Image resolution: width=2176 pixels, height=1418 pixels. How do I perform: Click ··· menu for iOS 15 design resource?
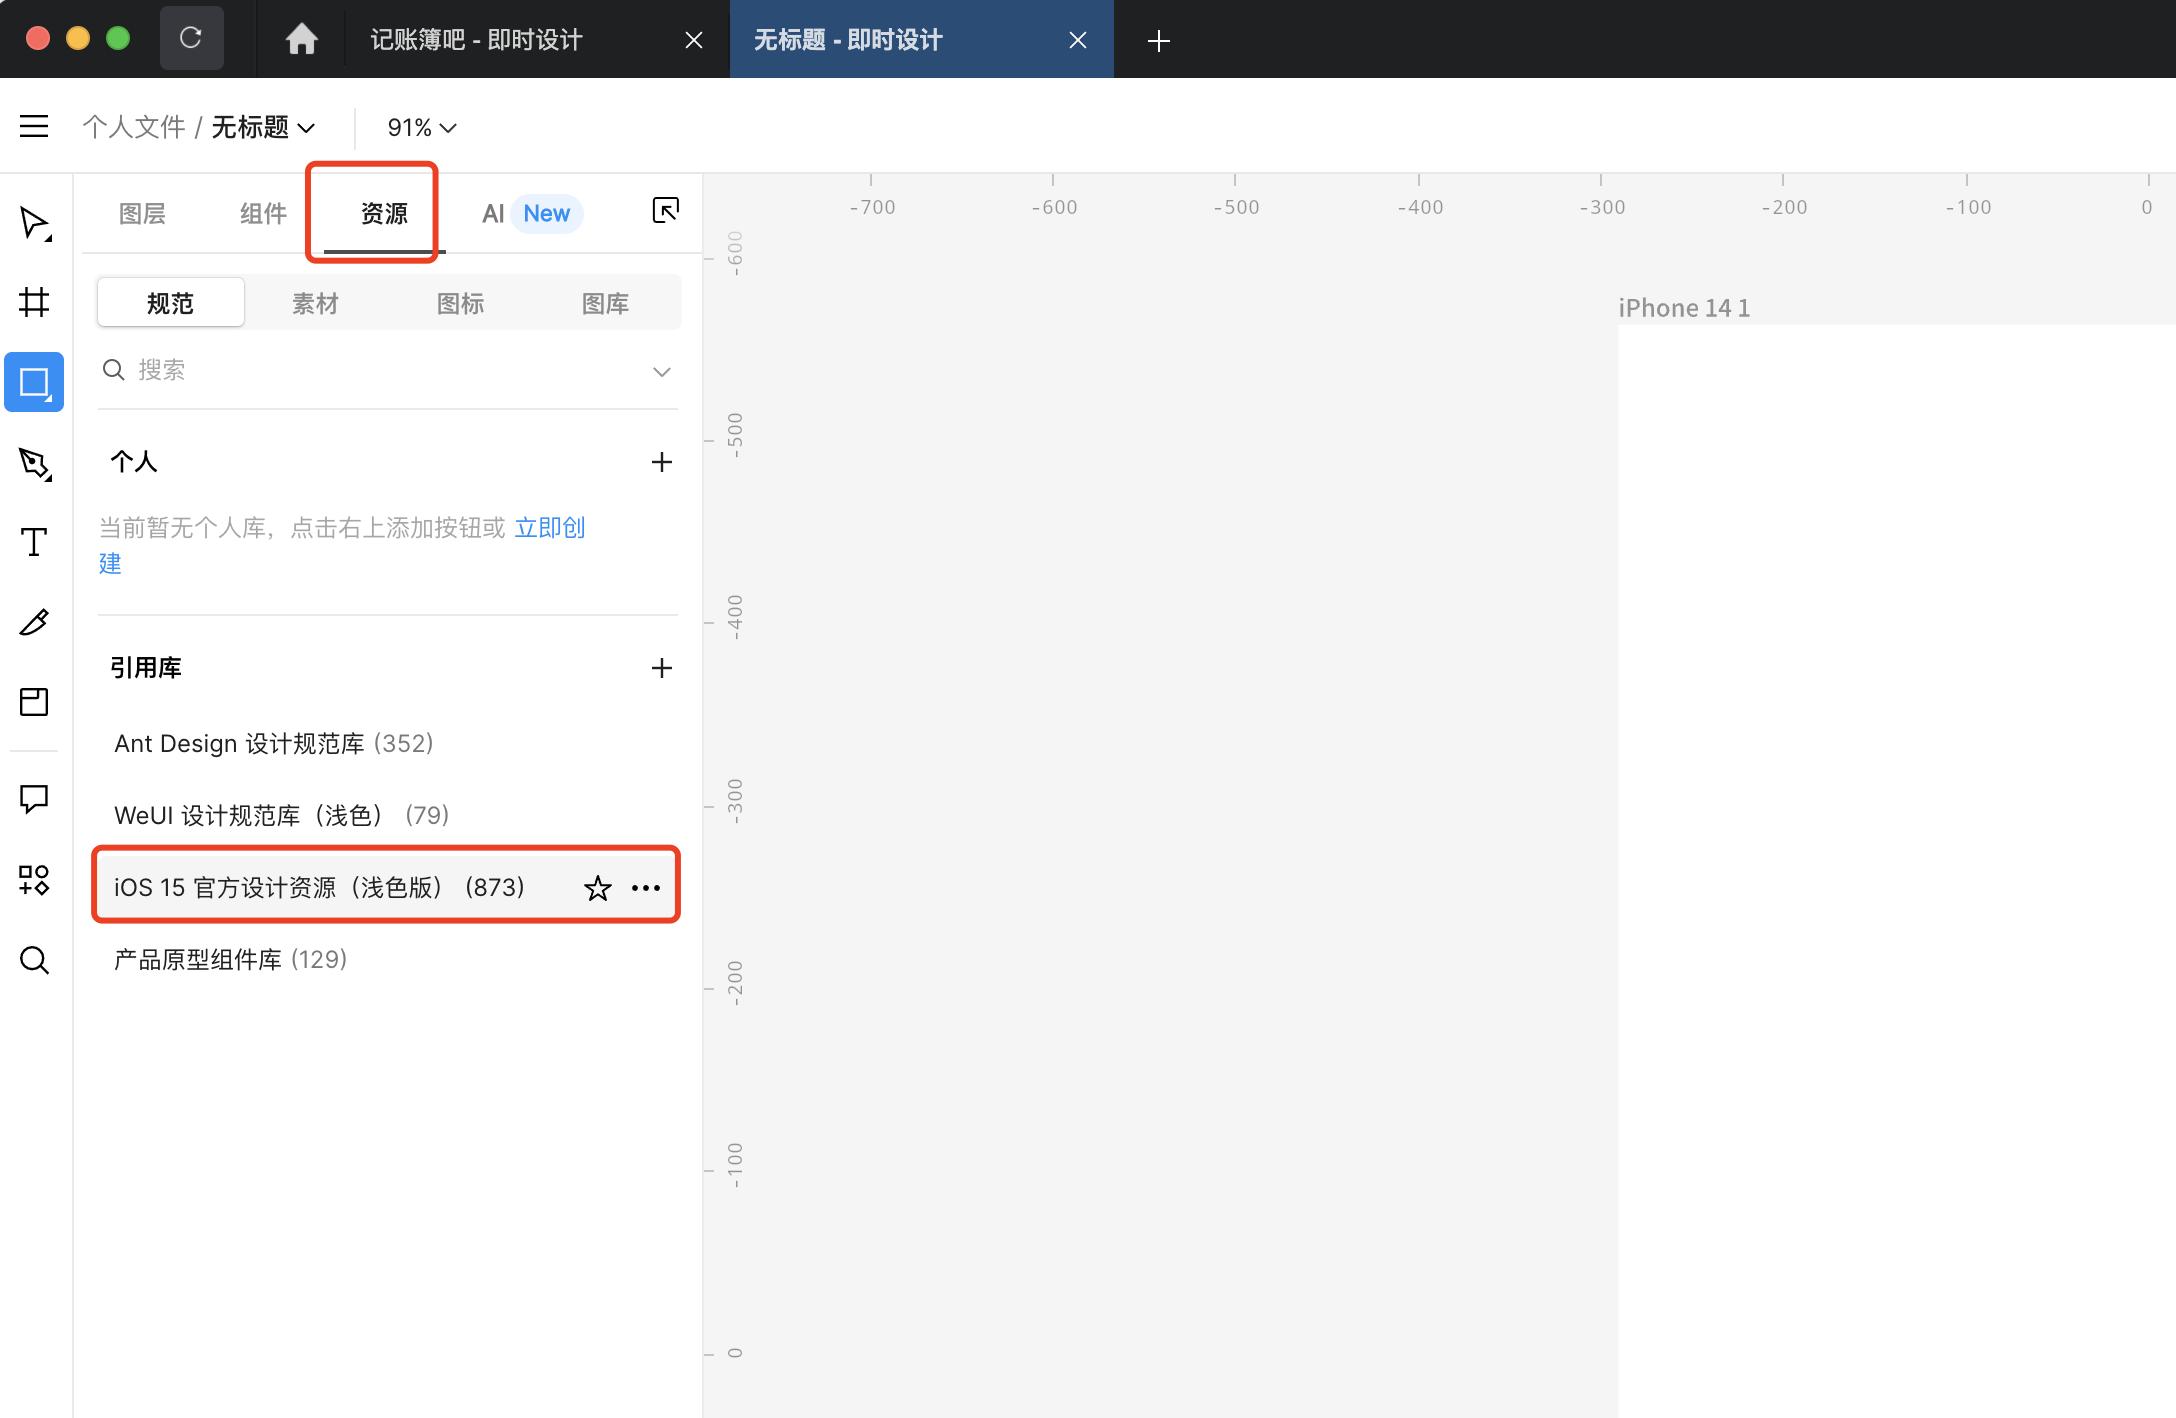point(646,885)
